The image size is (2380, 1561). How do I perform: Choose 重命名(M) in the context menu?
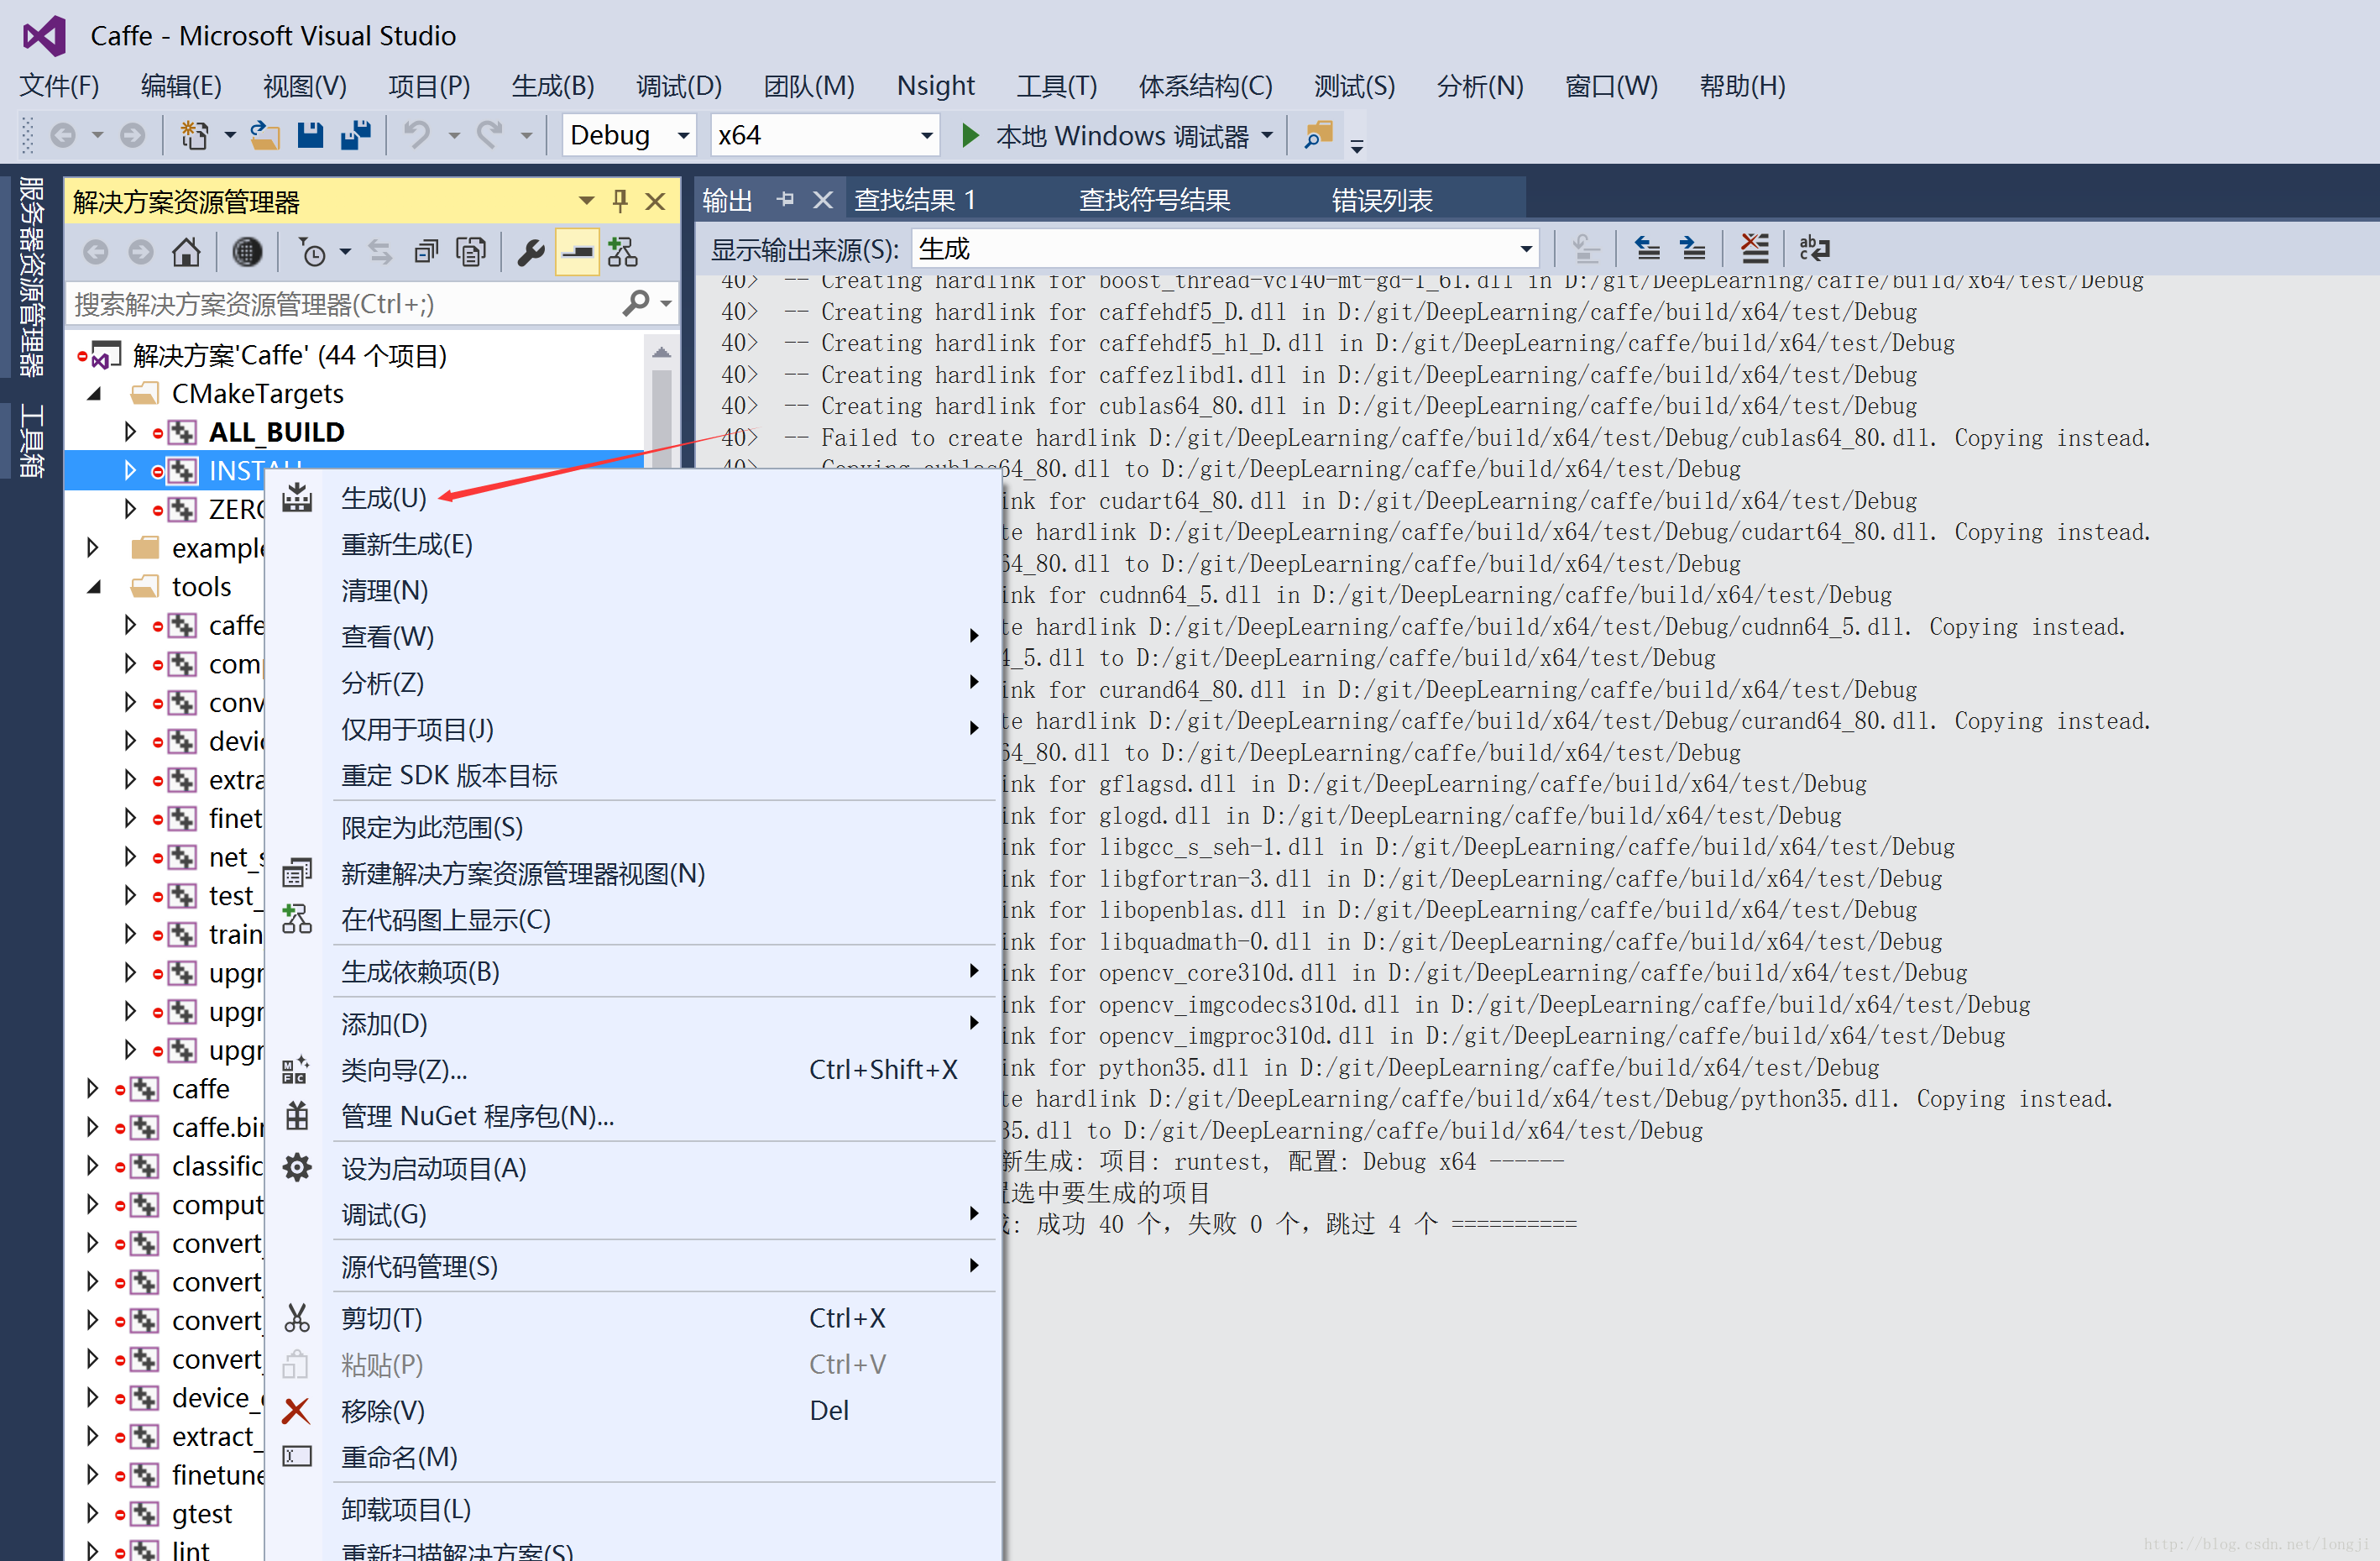click(x=399, y=1457)
